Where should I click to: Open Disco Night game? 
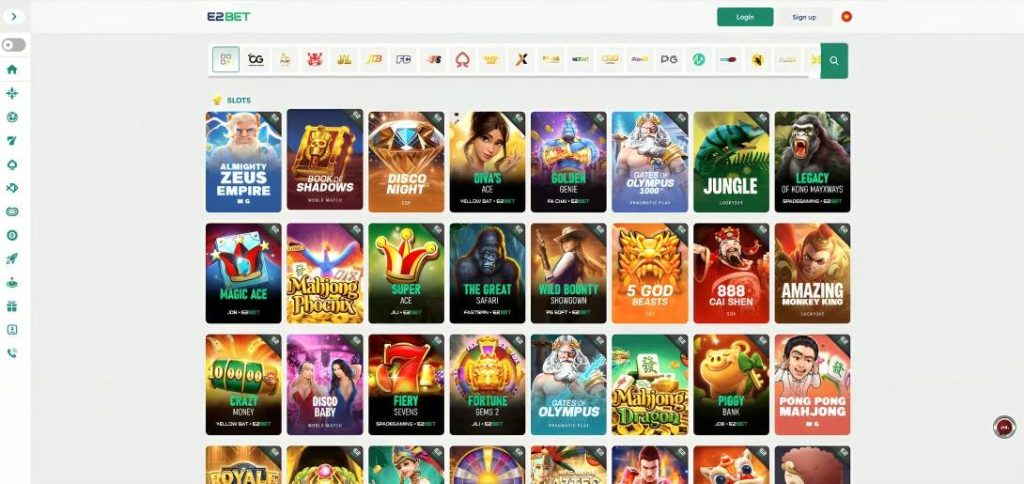point(406,161)
